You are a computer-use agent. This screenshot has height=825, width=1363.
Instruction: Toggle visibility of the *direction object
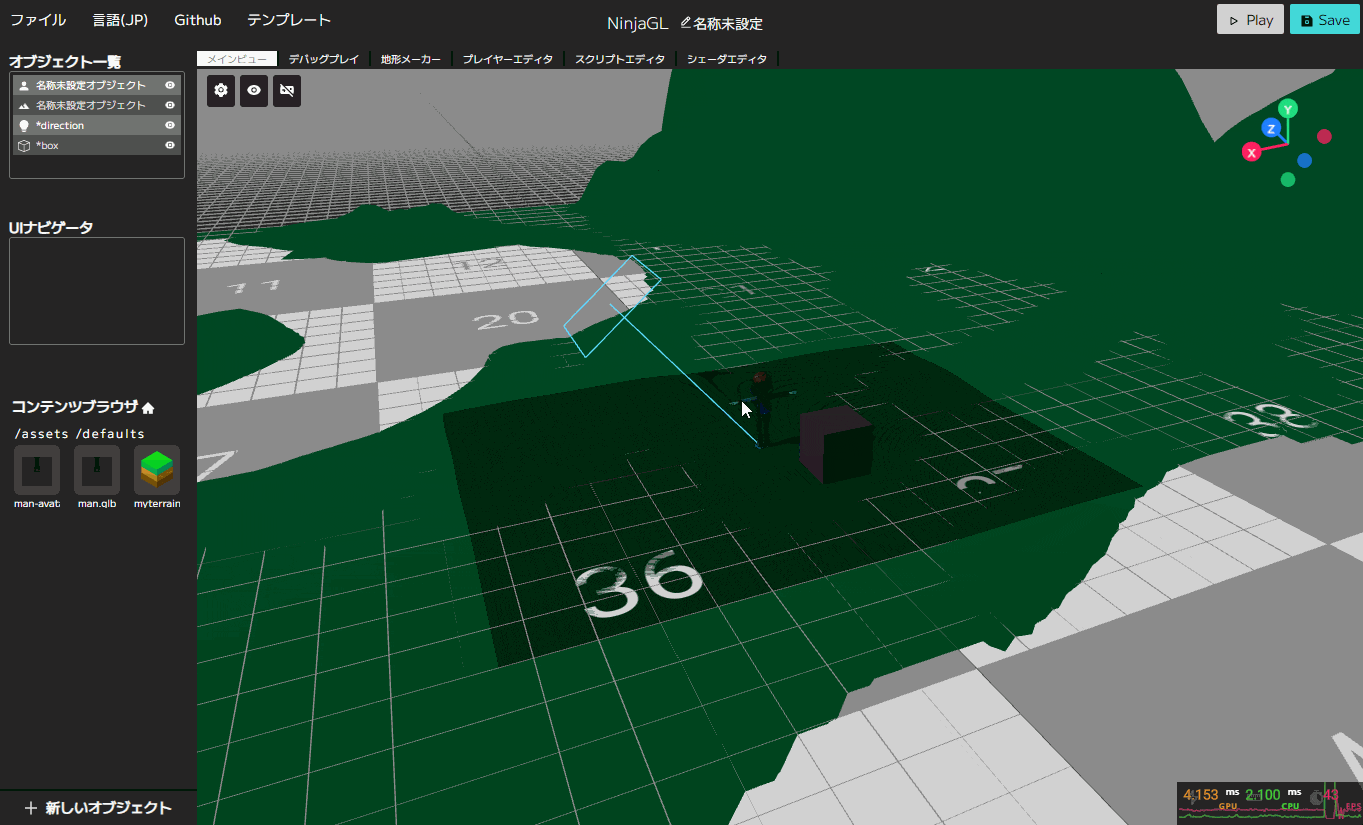click(172, 125)
